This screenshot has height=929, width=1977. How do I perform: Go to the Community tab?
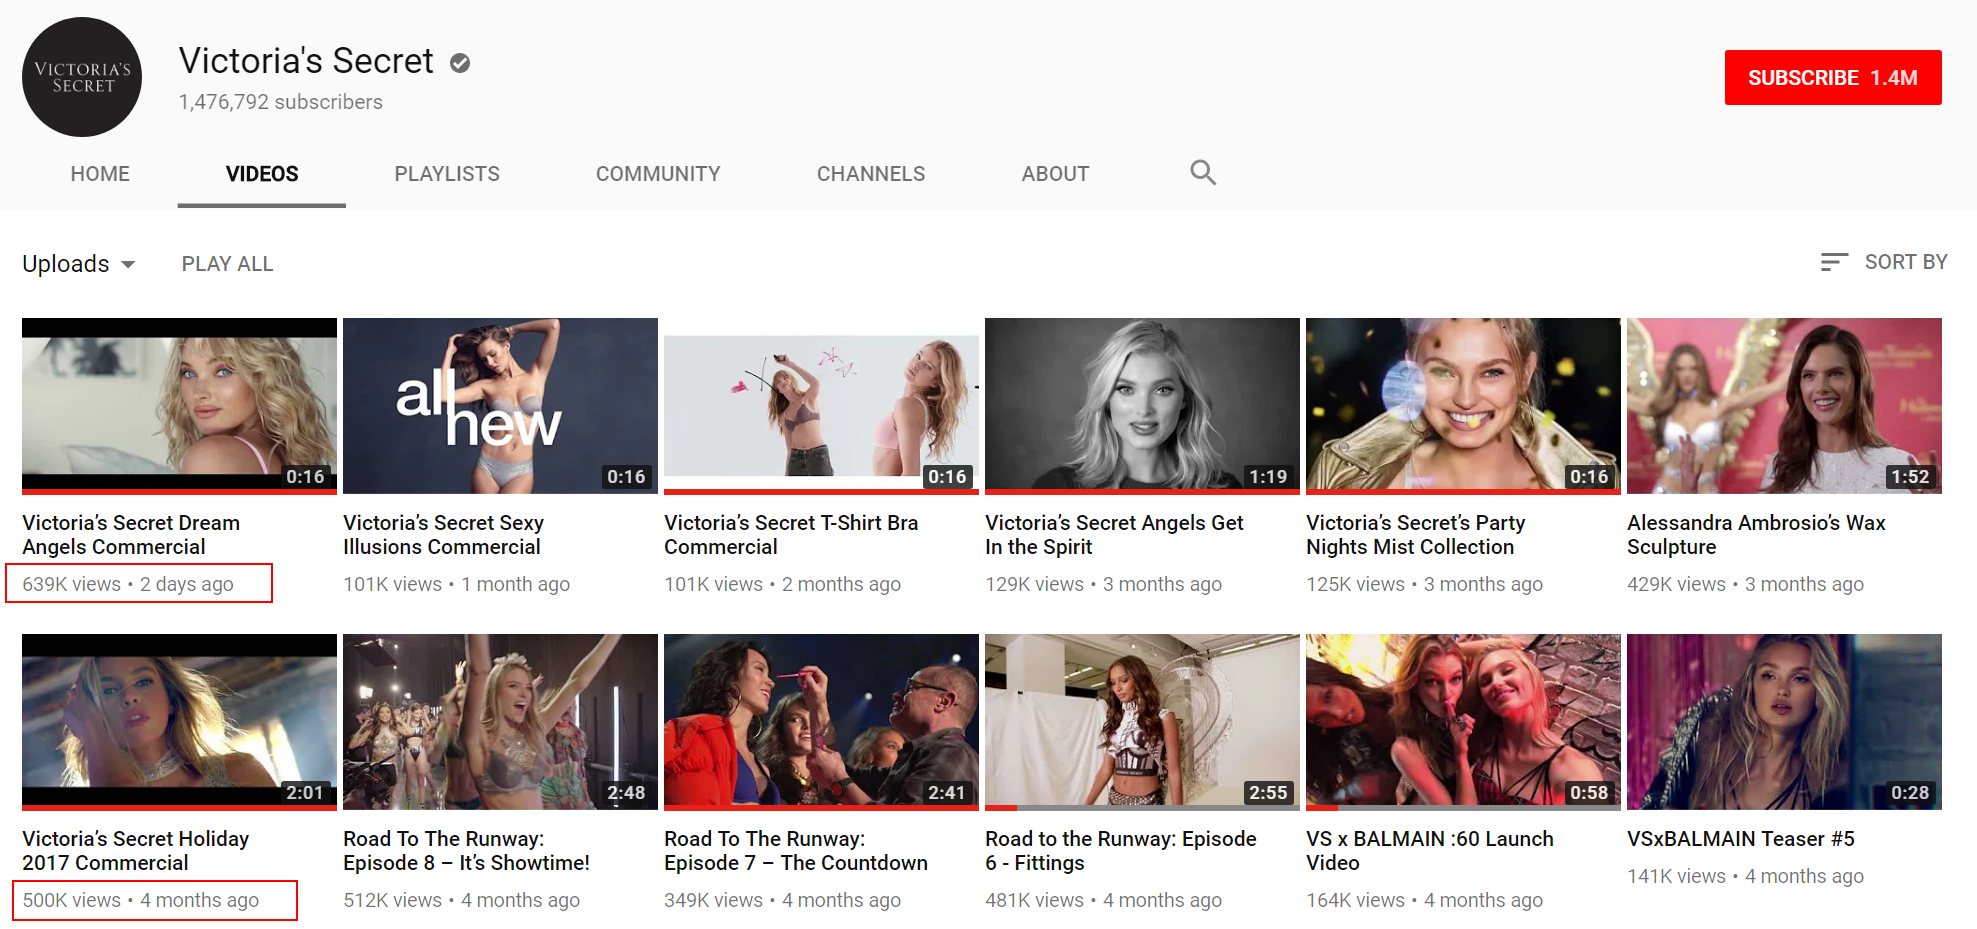point(658,174)
